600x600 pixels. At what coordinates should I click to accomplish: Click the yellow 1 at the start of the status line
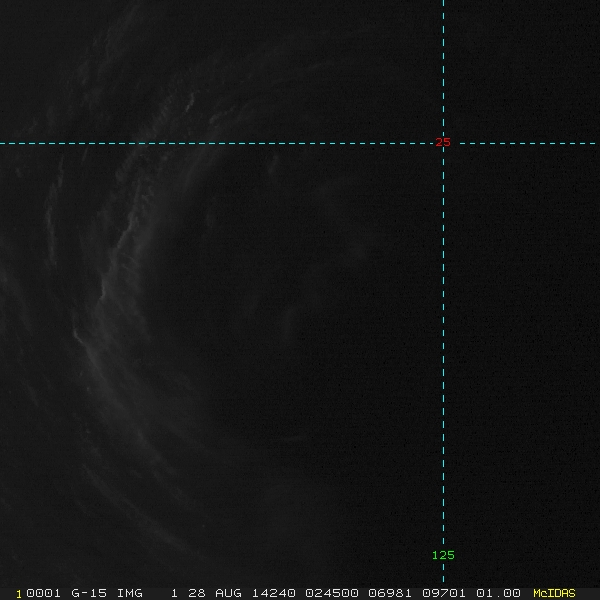pyautogui.click(x=18, y=594)
